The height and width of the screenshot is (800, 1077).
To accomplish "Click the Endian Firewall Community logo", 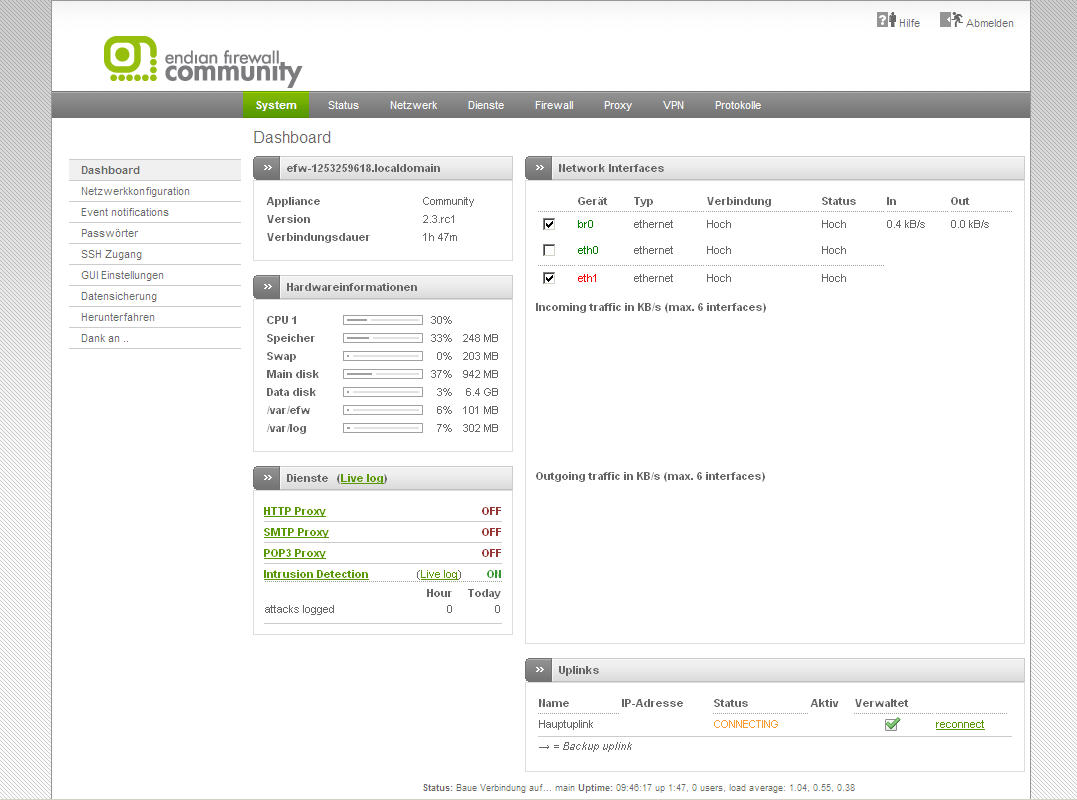I will point(202,61).
